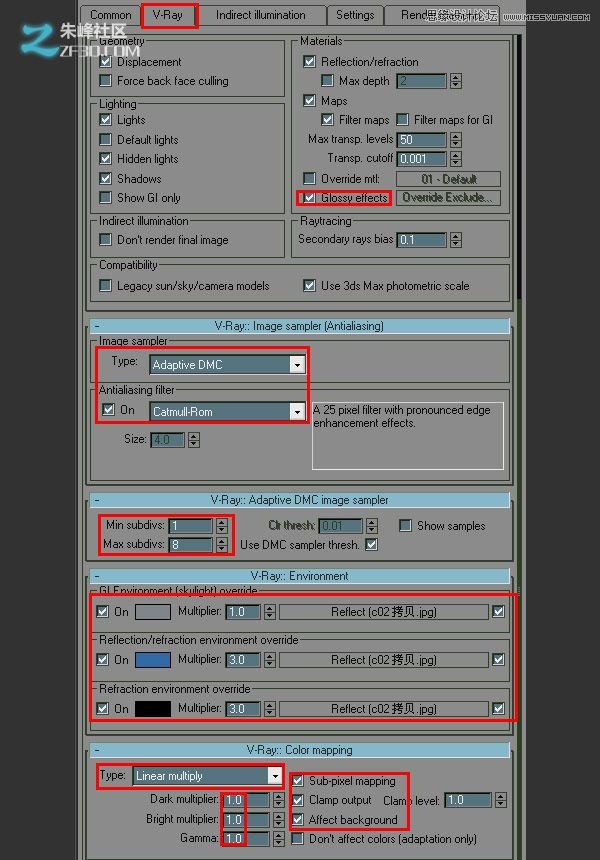Switch to Indirect illumination tab
This screenshot has height=860, width=600.
pos(261,15)
